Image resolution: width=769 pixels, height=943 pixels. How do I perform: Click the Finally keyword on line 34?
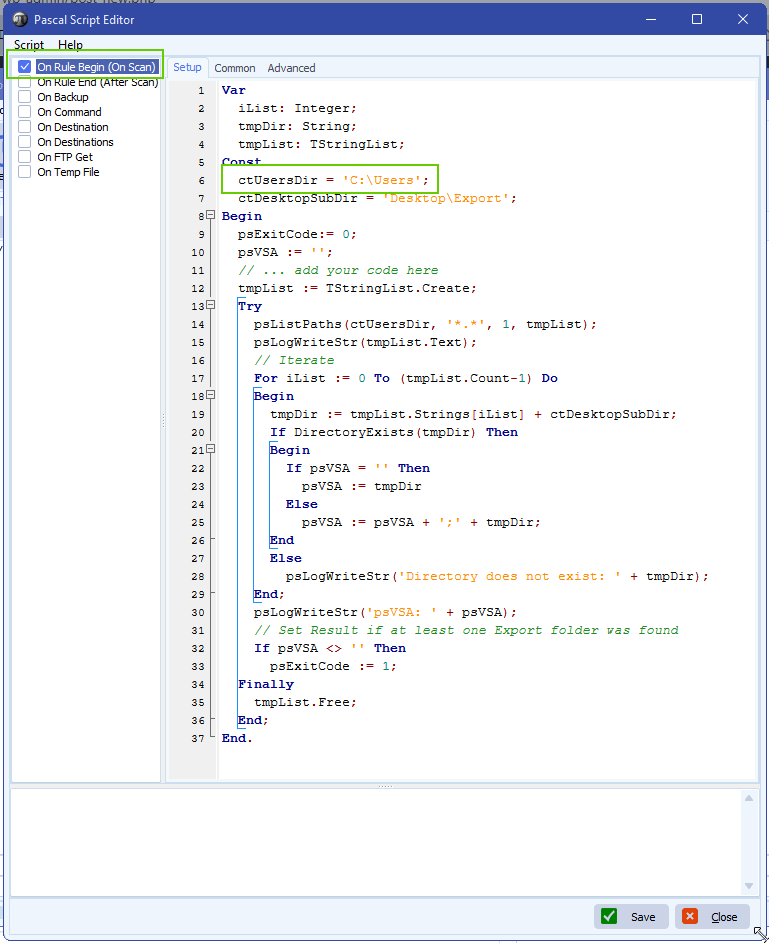click(x=266, y=684)
